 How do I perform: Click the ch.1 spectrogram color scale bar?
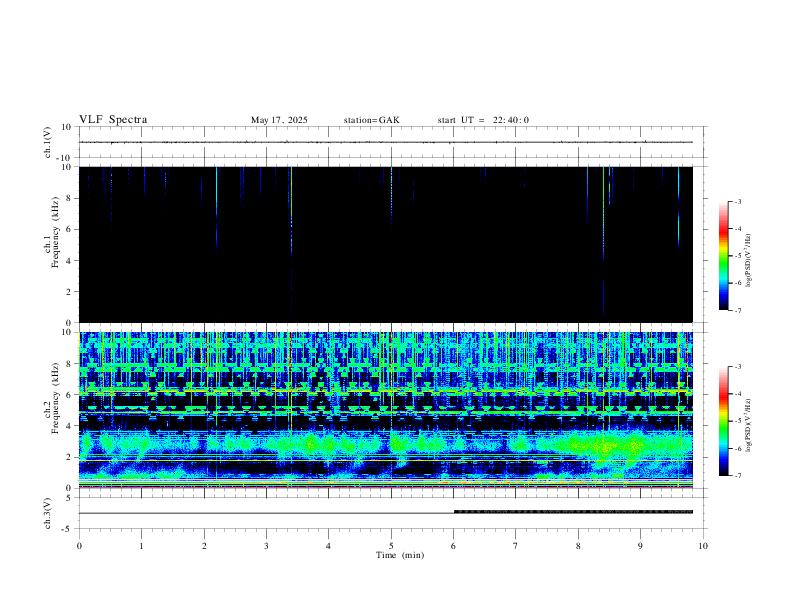click(723, 256)
